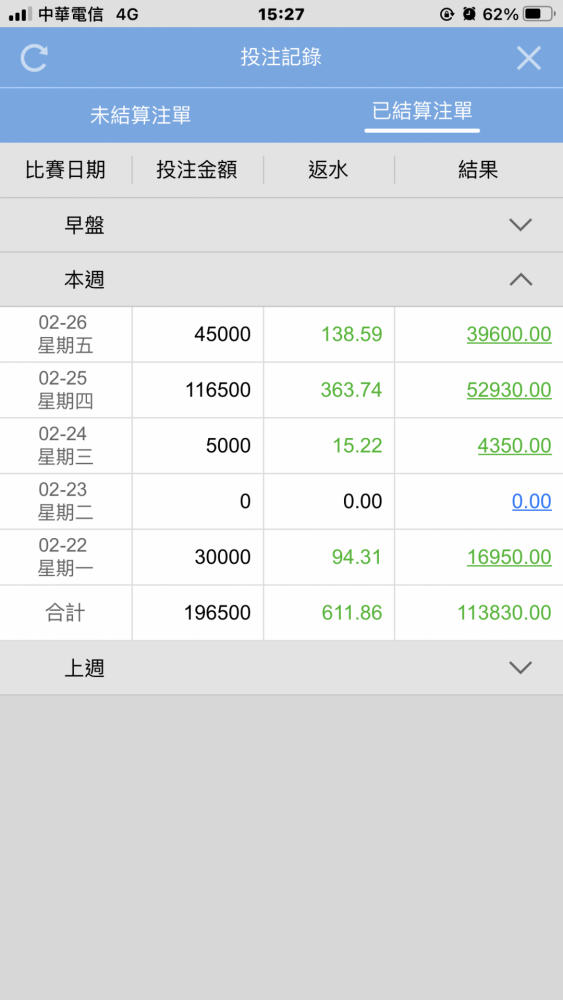Image resolution: width=563 pixels, height=1000 pixels.
Task: Tap the 結果 column header
Action: pos(478,170)
